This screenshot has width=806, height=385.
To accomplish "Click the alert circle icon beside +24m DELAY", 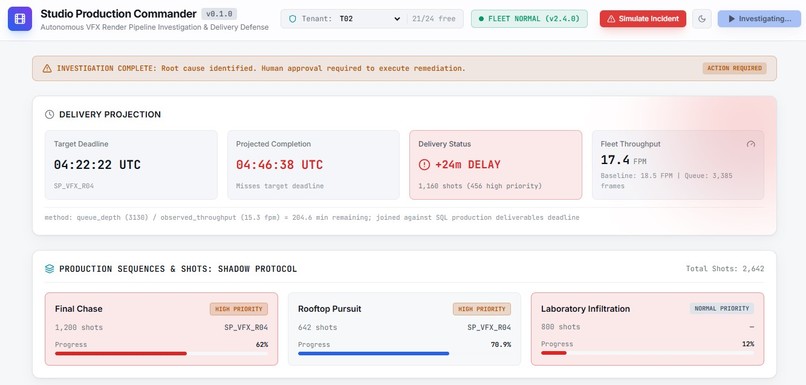I will coord(424,165).
